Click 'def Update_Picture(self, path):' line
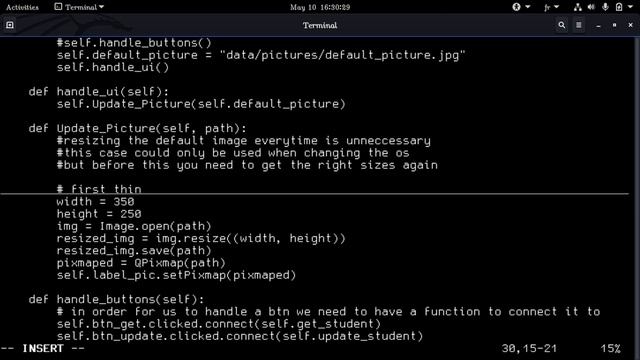The width and height of the screenshot is (640, 360). point(138,129)
